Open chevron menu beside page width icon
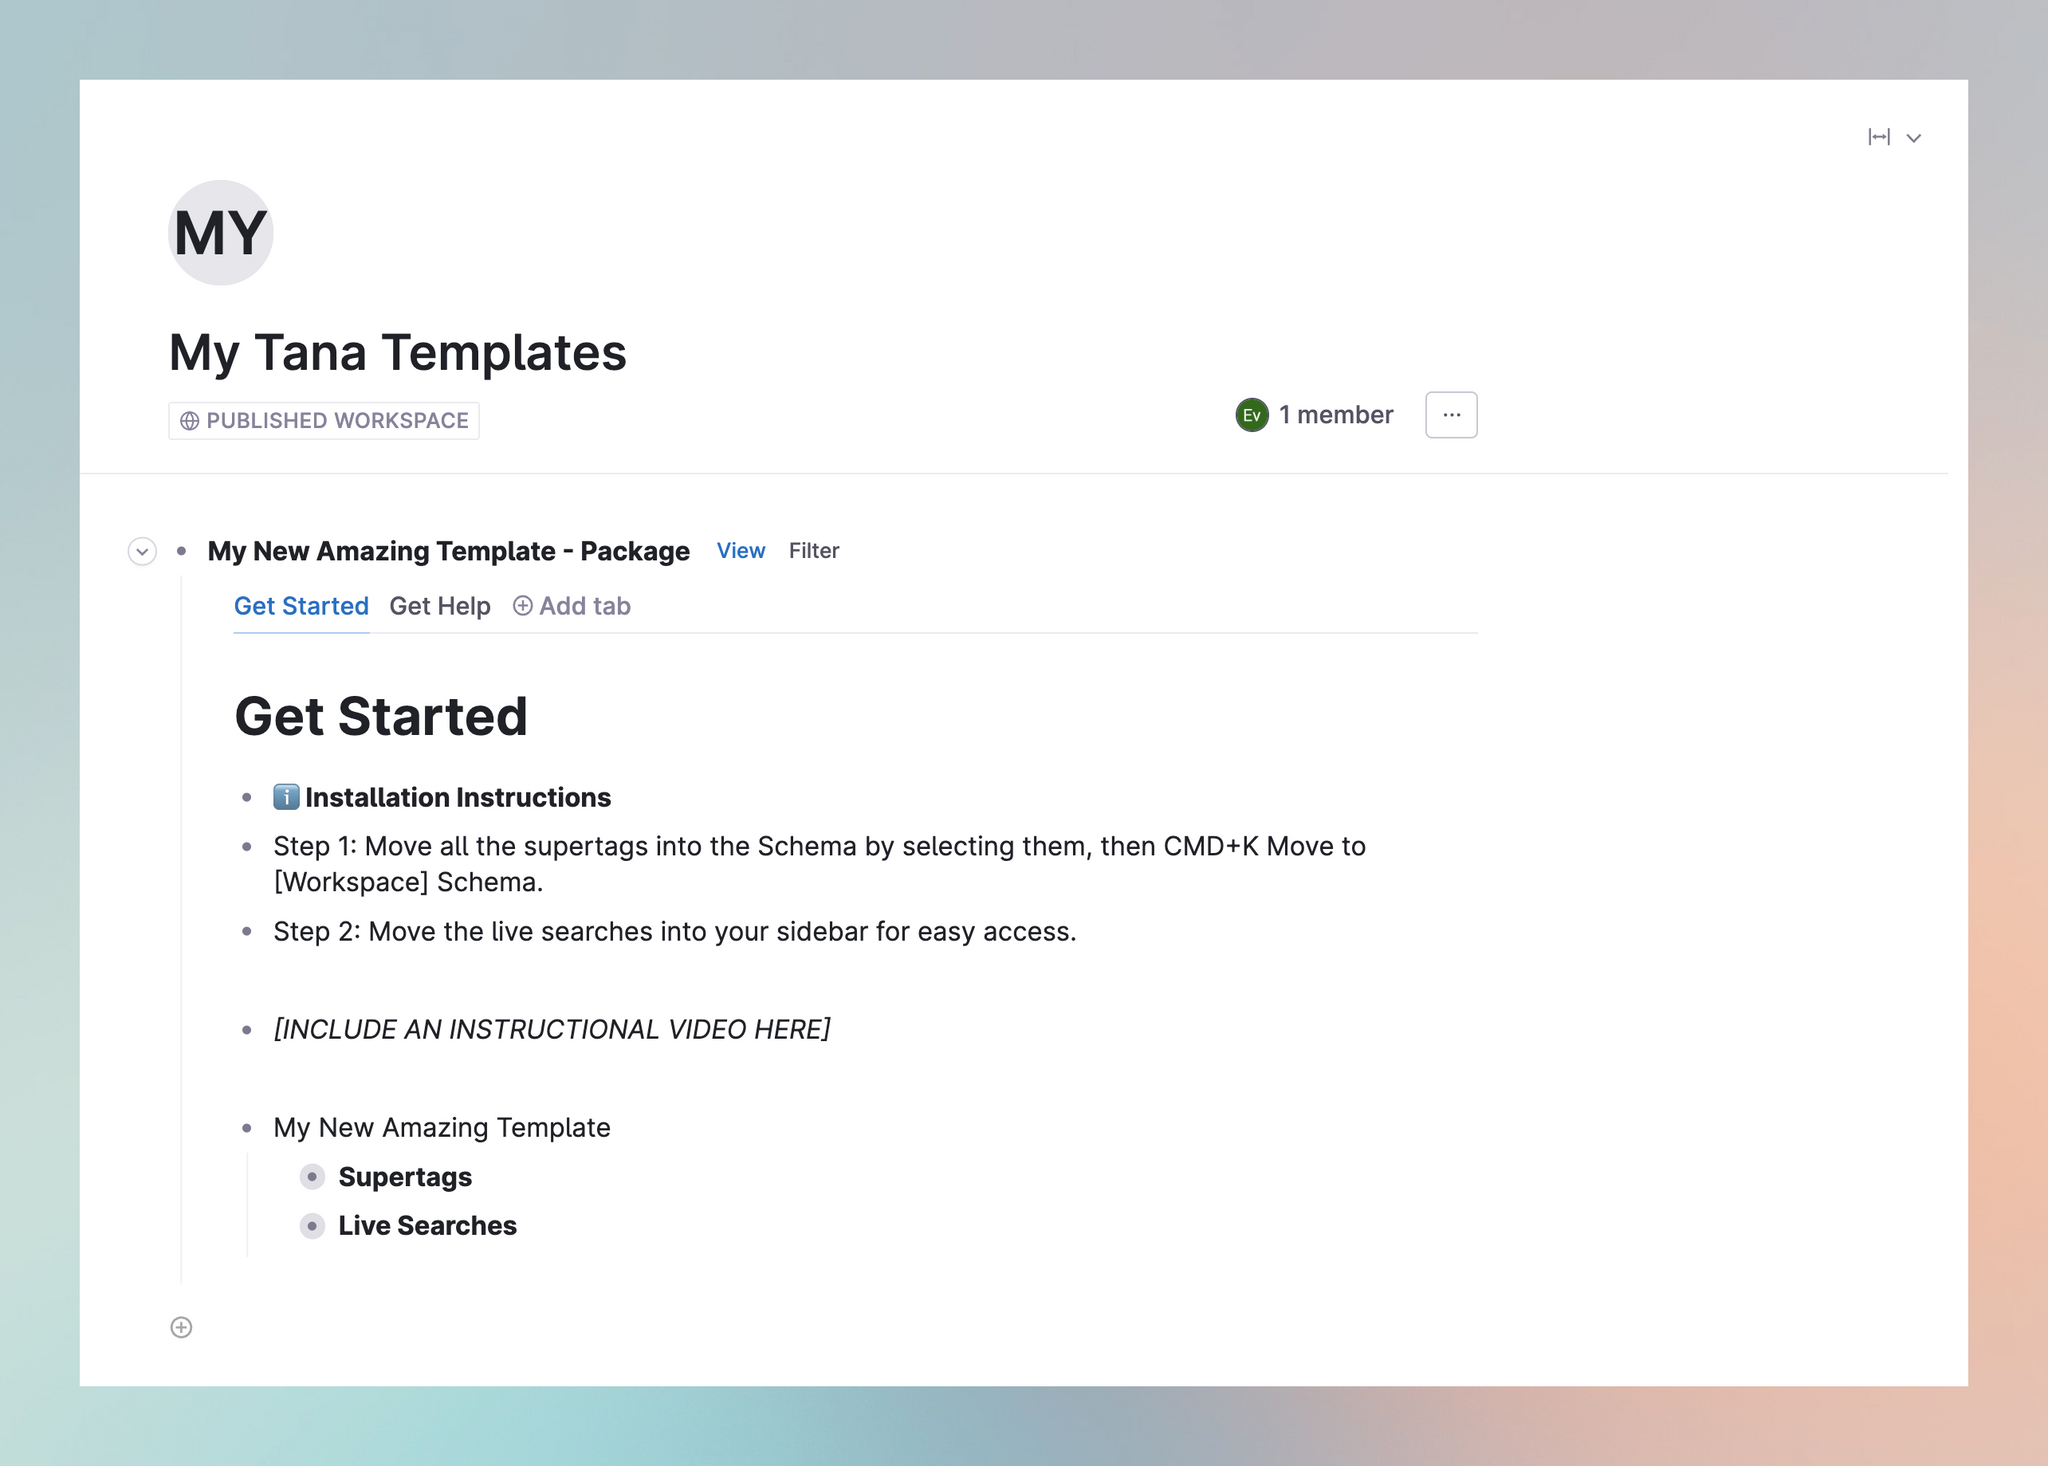Viewport: 2048px width, 1466px height. [x=1914, y=138]
